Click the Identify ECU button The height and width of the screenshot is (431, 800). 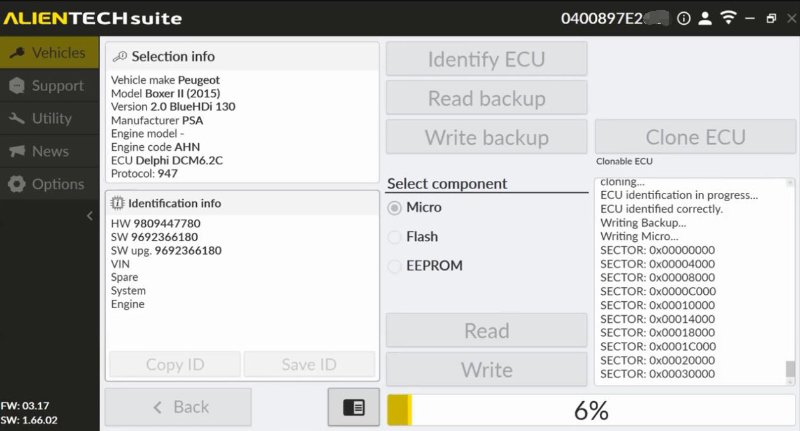[x=487, y=59]
